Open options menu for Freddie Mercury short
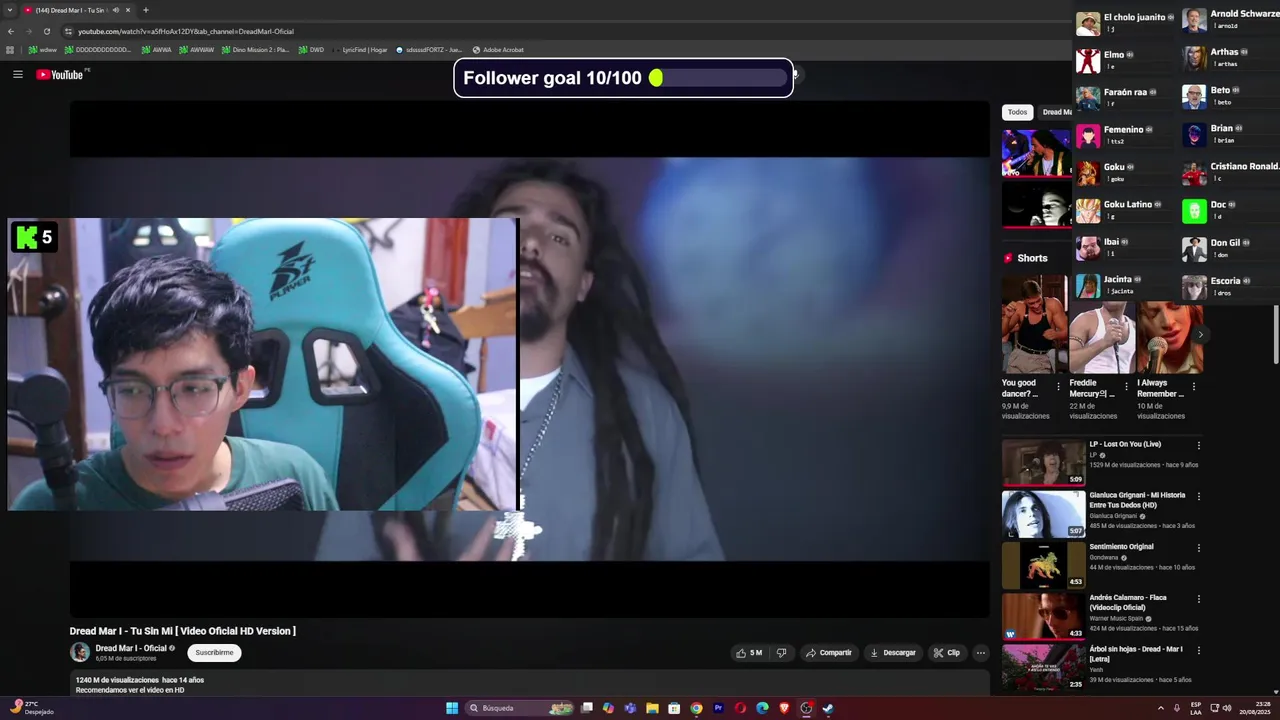 pyautogui.click(x=1126, y=386)
